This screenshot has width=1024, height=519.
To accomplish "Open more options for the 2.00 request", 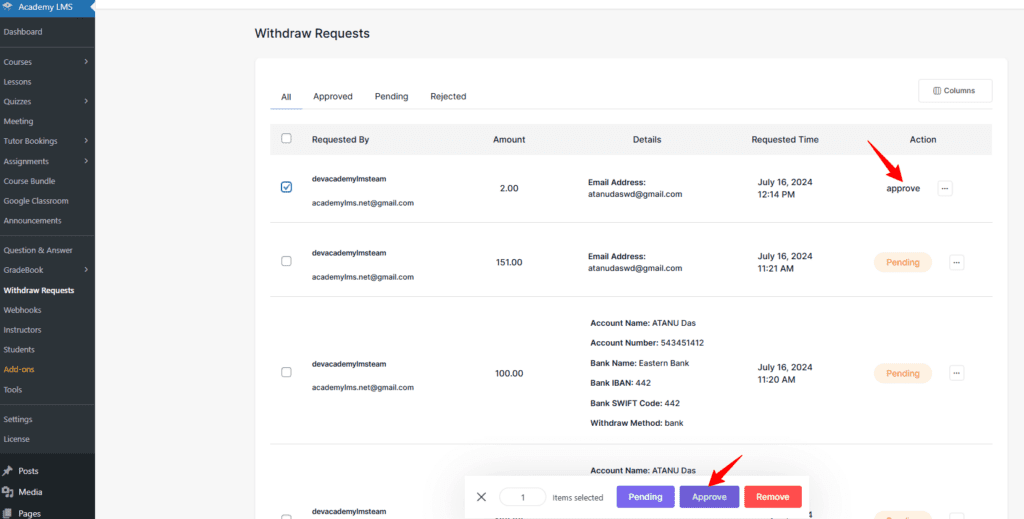I will pos(945,188).
